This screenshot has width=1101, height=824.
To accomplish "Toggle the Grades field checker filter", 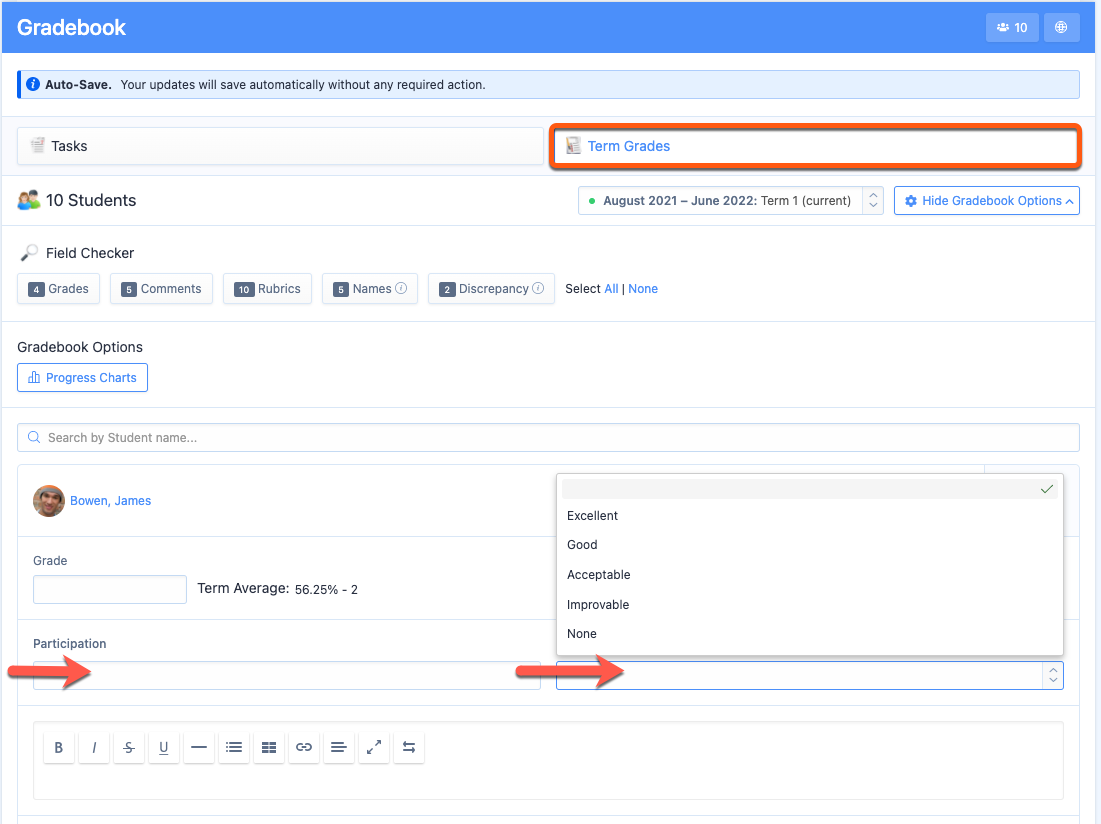I will pyautogui.click(x=59, y=289).
